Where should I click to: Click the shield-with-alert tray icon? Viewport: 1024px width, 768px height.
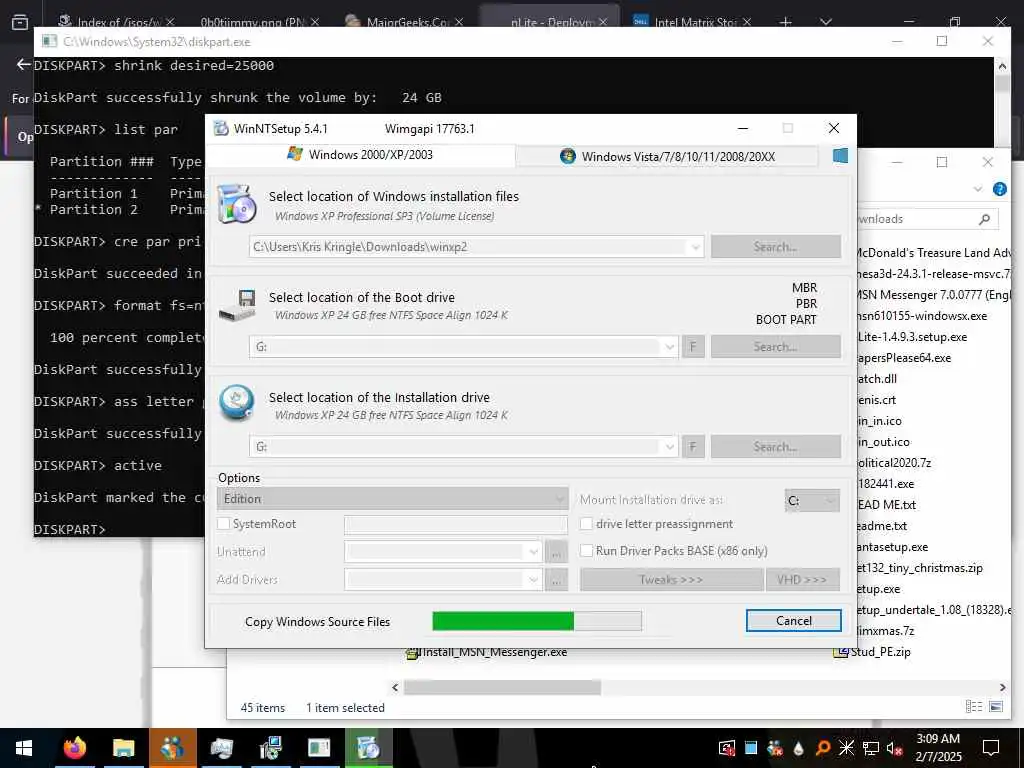727,748
